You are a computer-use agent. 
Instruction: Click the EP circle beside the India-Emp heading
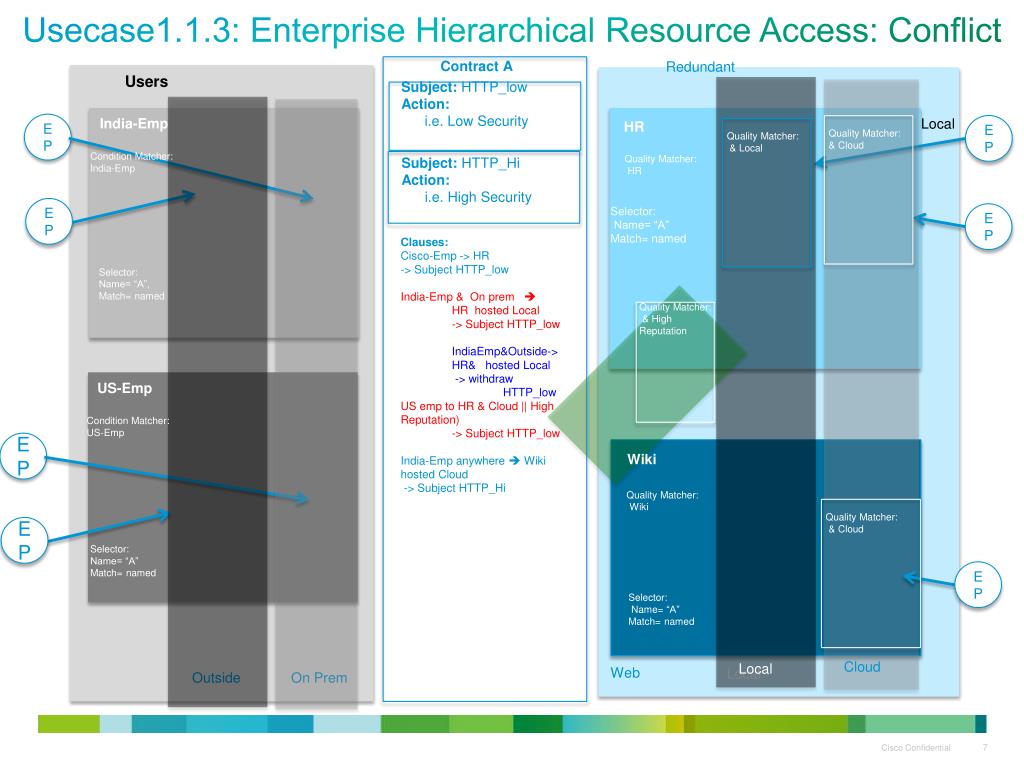coord(47,137)
